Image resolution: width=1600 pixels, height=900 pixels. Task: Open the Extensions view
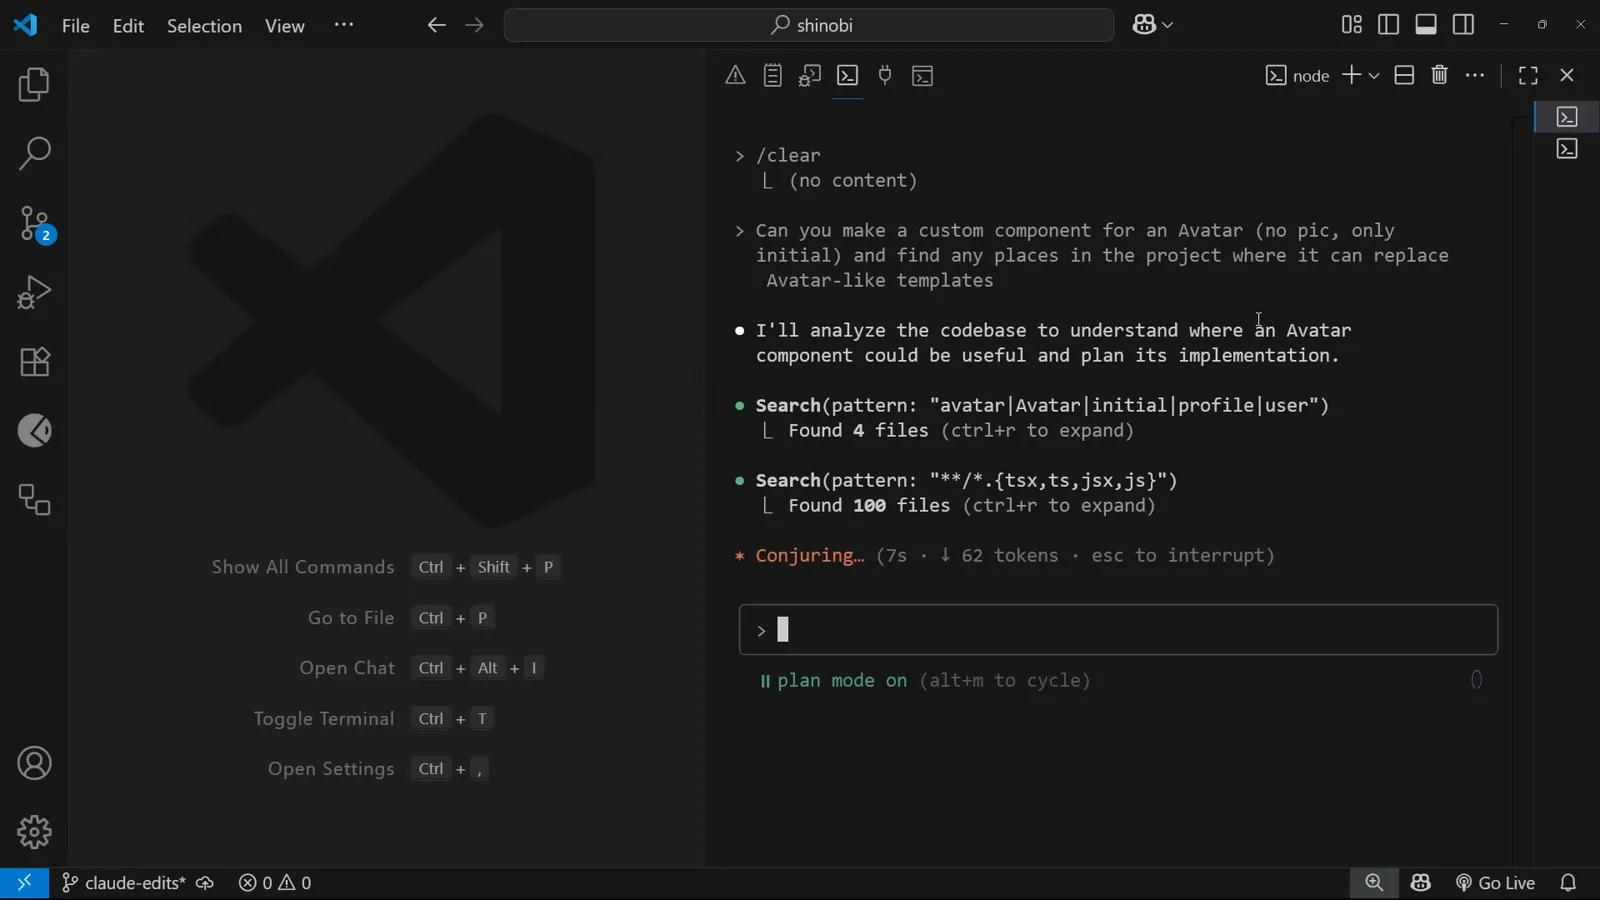(x=34, y=362)
